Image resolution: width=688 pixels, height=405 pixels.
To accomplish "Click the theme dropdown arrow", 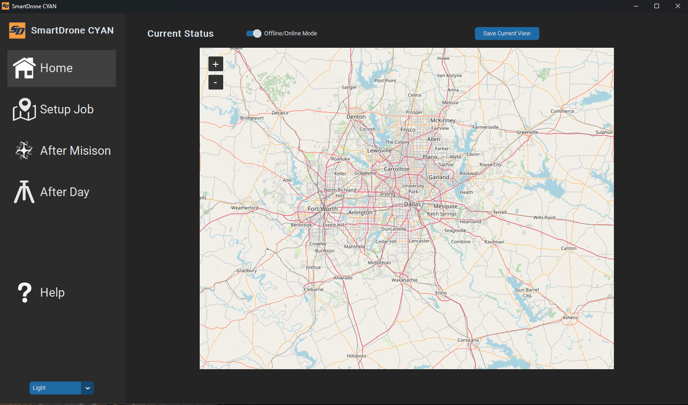I will pyautogui.click(x=87, y=388).
